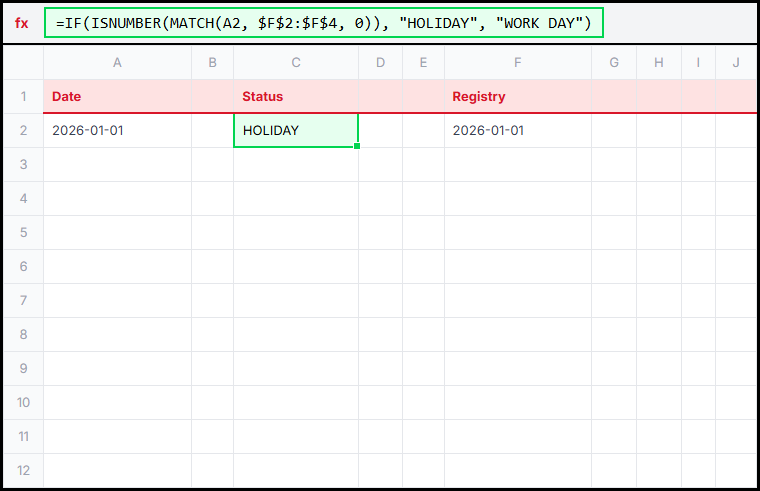This screenshot has height=491, width=760.
Task: Select column J header
Action: coord(735,63)
